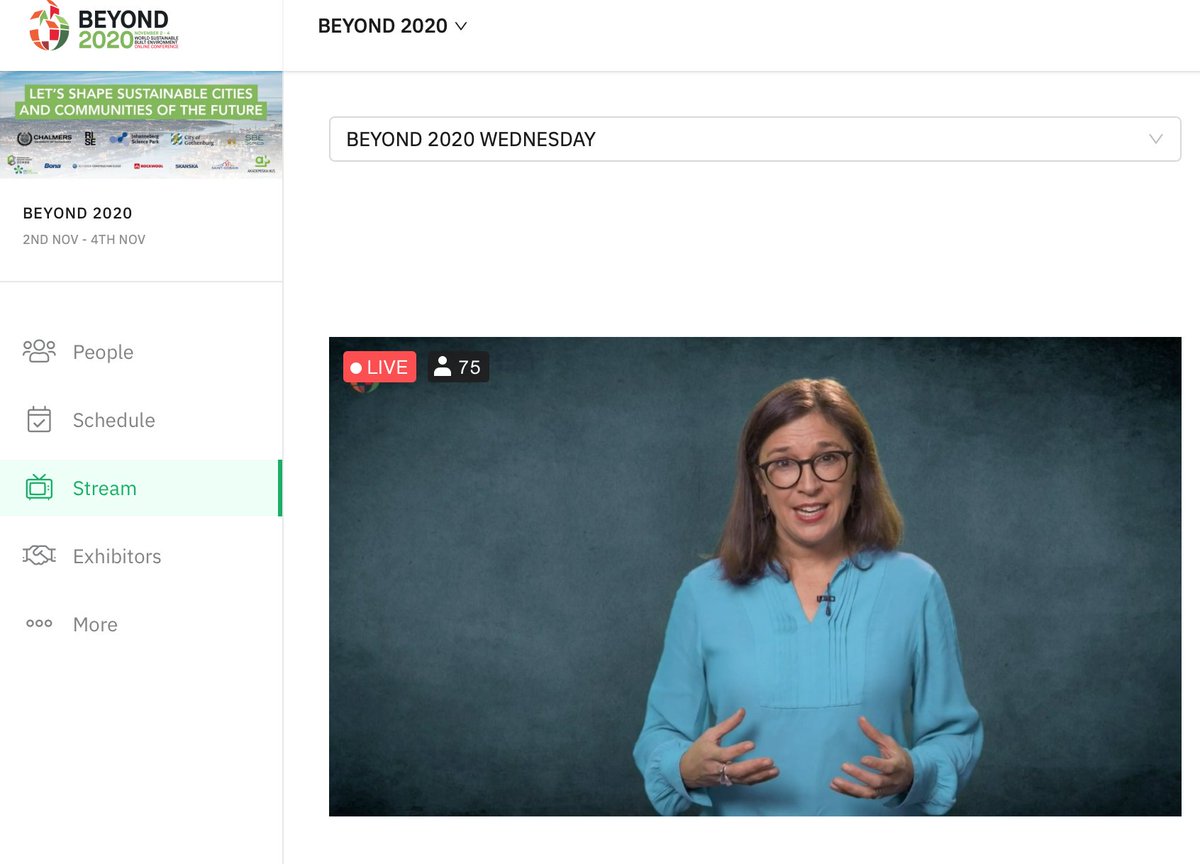The width and height of the screenshot is (1200, 864).
Task: Click the live video stream player
Action: tap(755, 576)
